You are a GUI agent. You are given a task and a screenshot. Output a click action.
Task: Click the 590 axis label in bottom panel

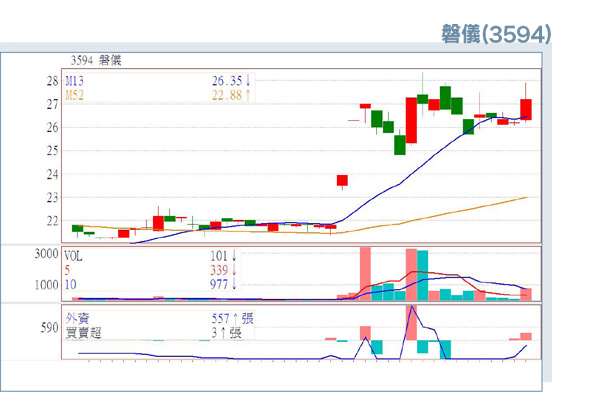[x=50, y=327]
